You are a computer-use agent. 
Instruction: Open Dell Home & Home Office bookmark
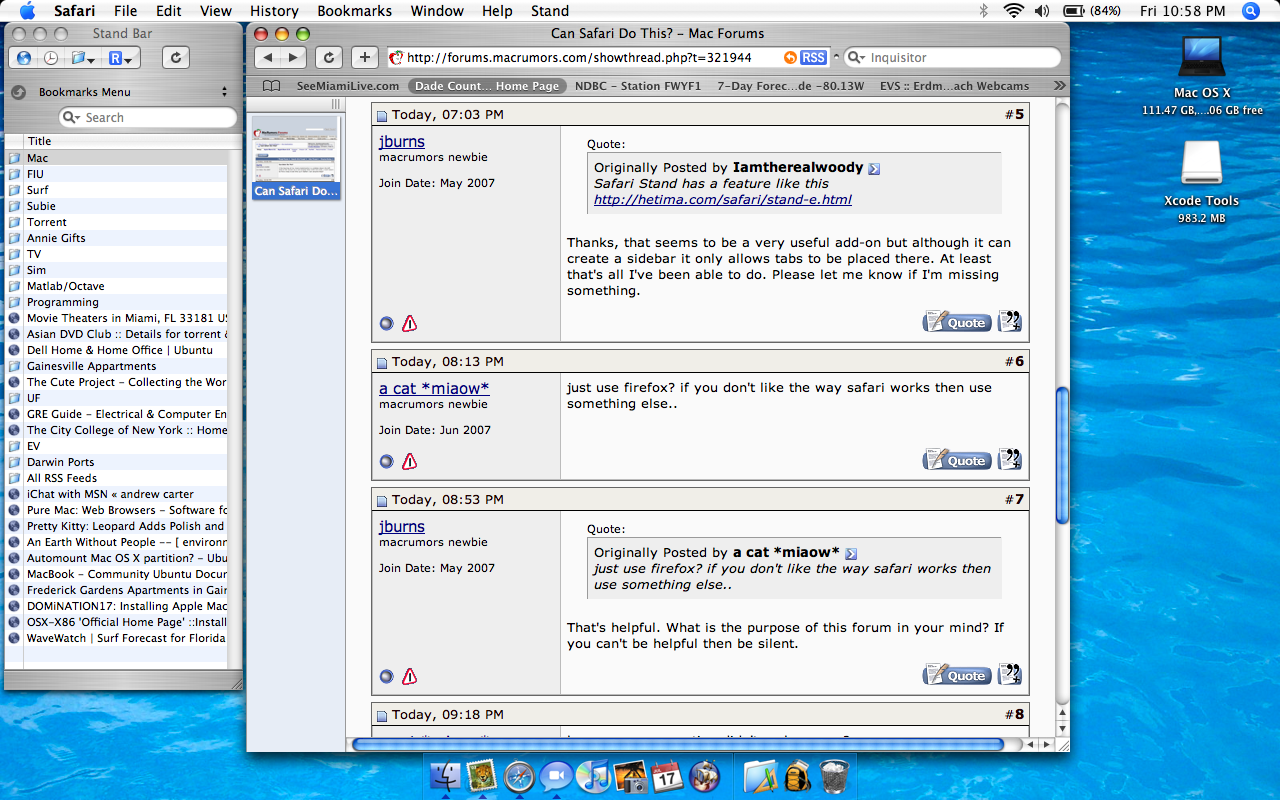(117, 350)
